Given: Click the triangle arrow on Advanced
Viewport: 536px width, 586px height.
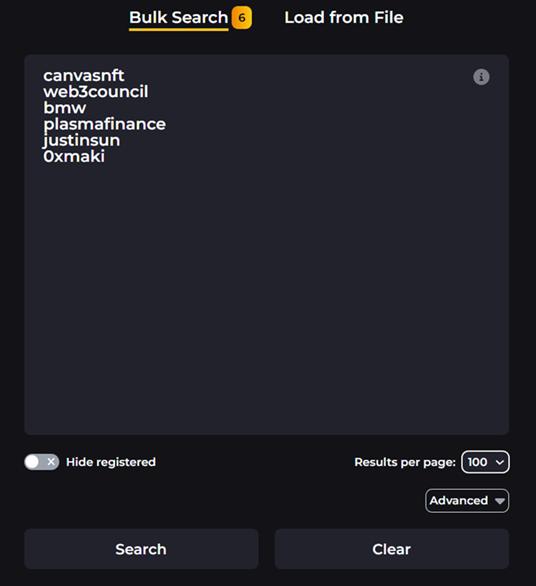Looking at the screenshot, I should coord(500,501).
